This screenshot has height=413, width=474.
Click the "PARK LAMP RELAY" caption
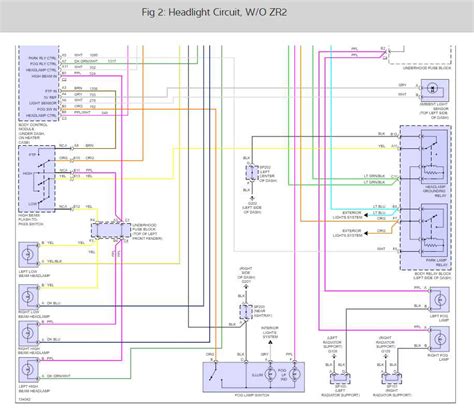(x=437, y=263)
